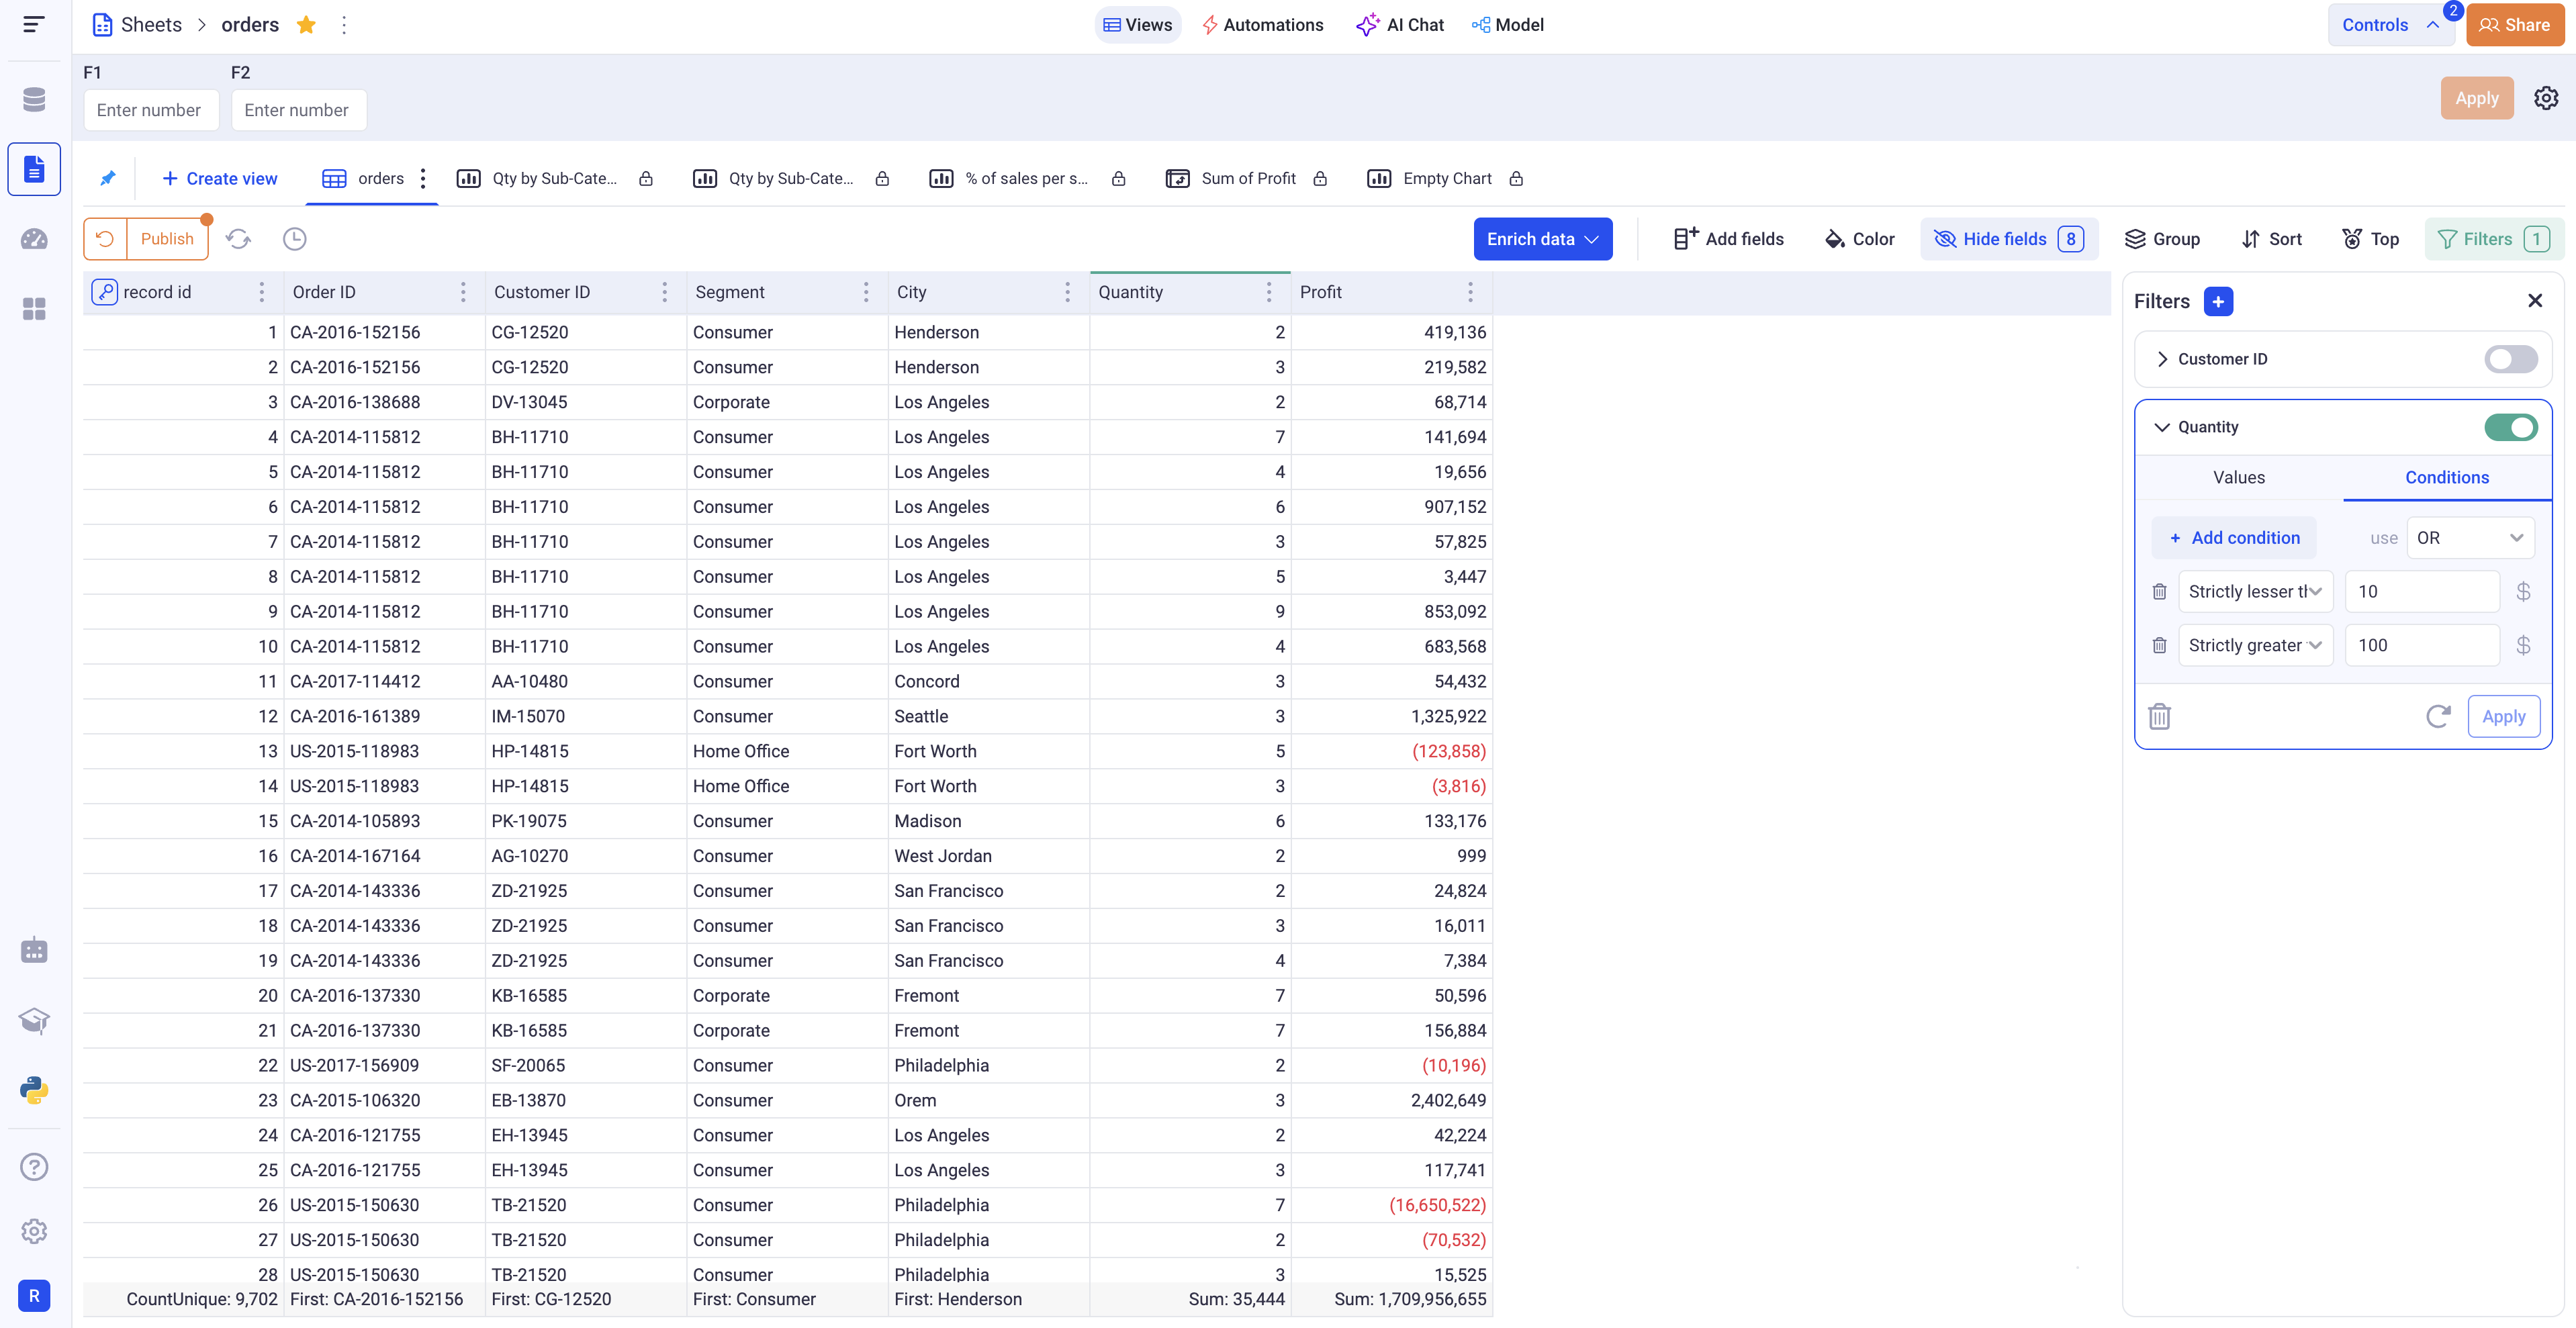
Task: Add new filter with plus icon
Action: tap(2218, 301)
